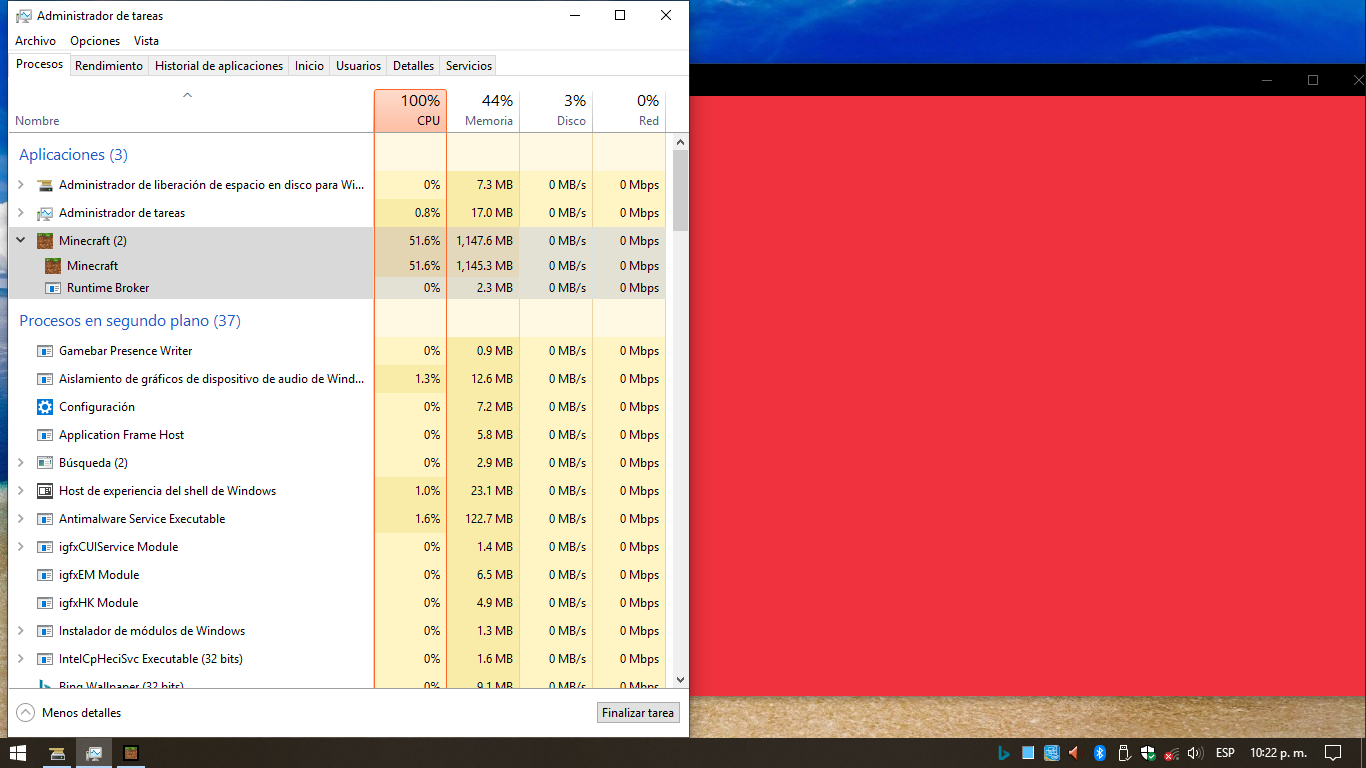The width and height of the screenshot is (1366, 768).
Task: Click the Windows Security shield tray icon
Action: (x=1147, y=753)
